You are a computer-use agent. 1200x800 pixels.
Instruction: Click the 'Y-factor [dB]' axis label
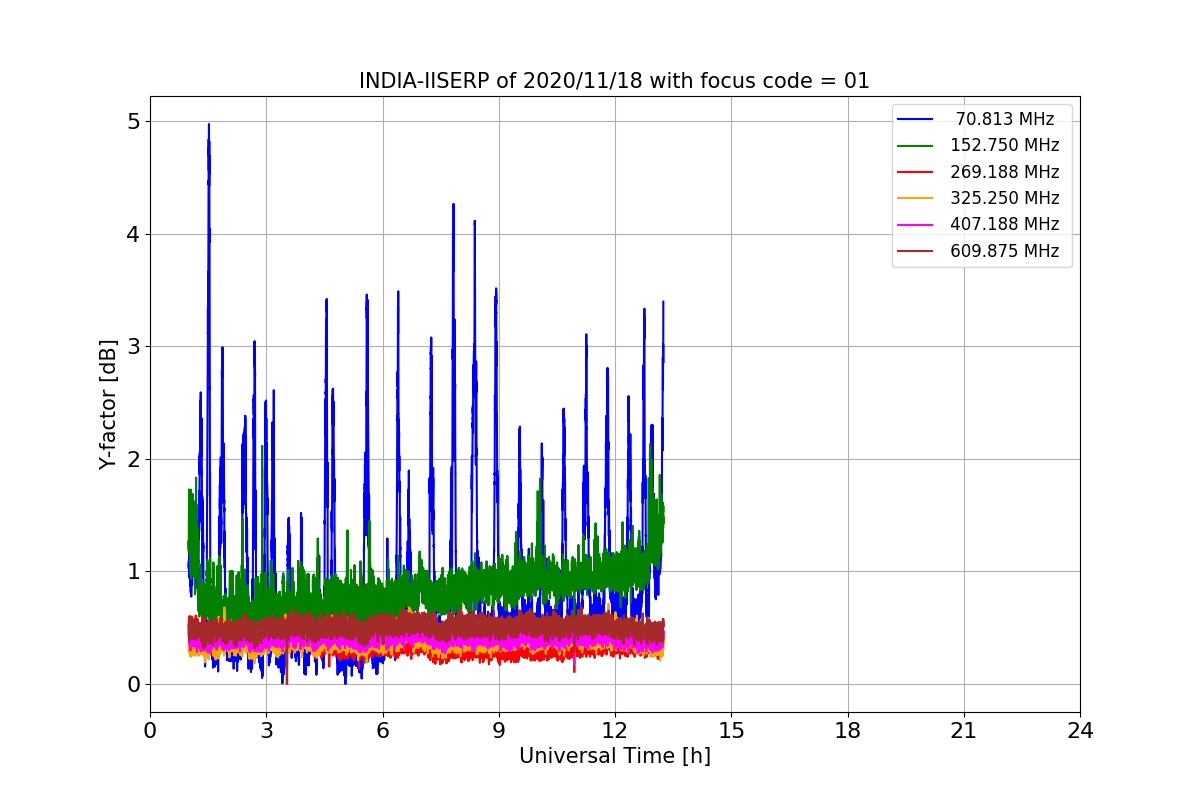coord(108,405)
